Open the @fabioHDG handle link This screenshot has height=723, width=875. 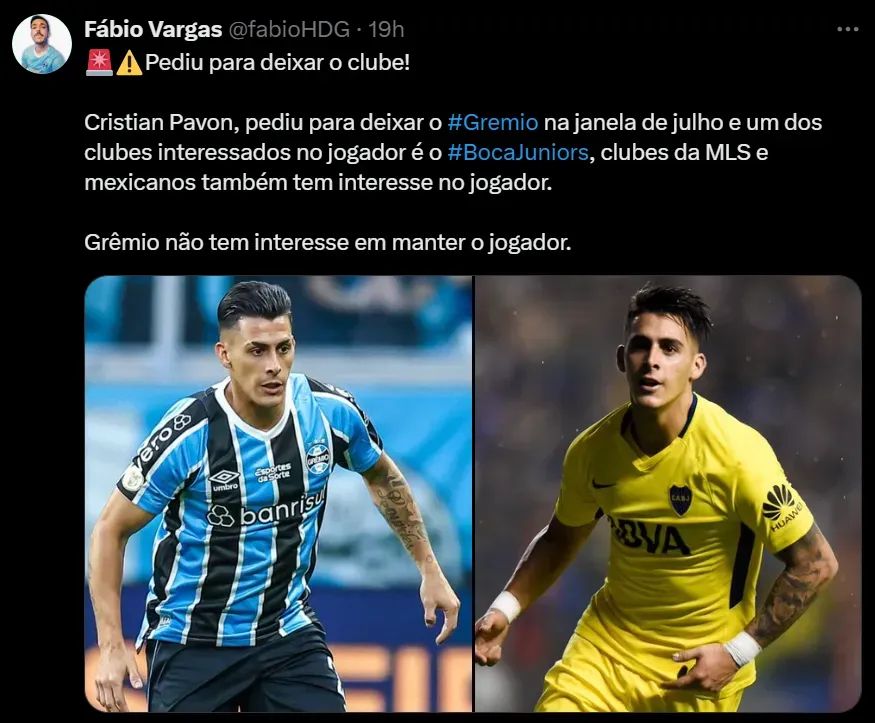pyautogui.click(x=289, y=30)
